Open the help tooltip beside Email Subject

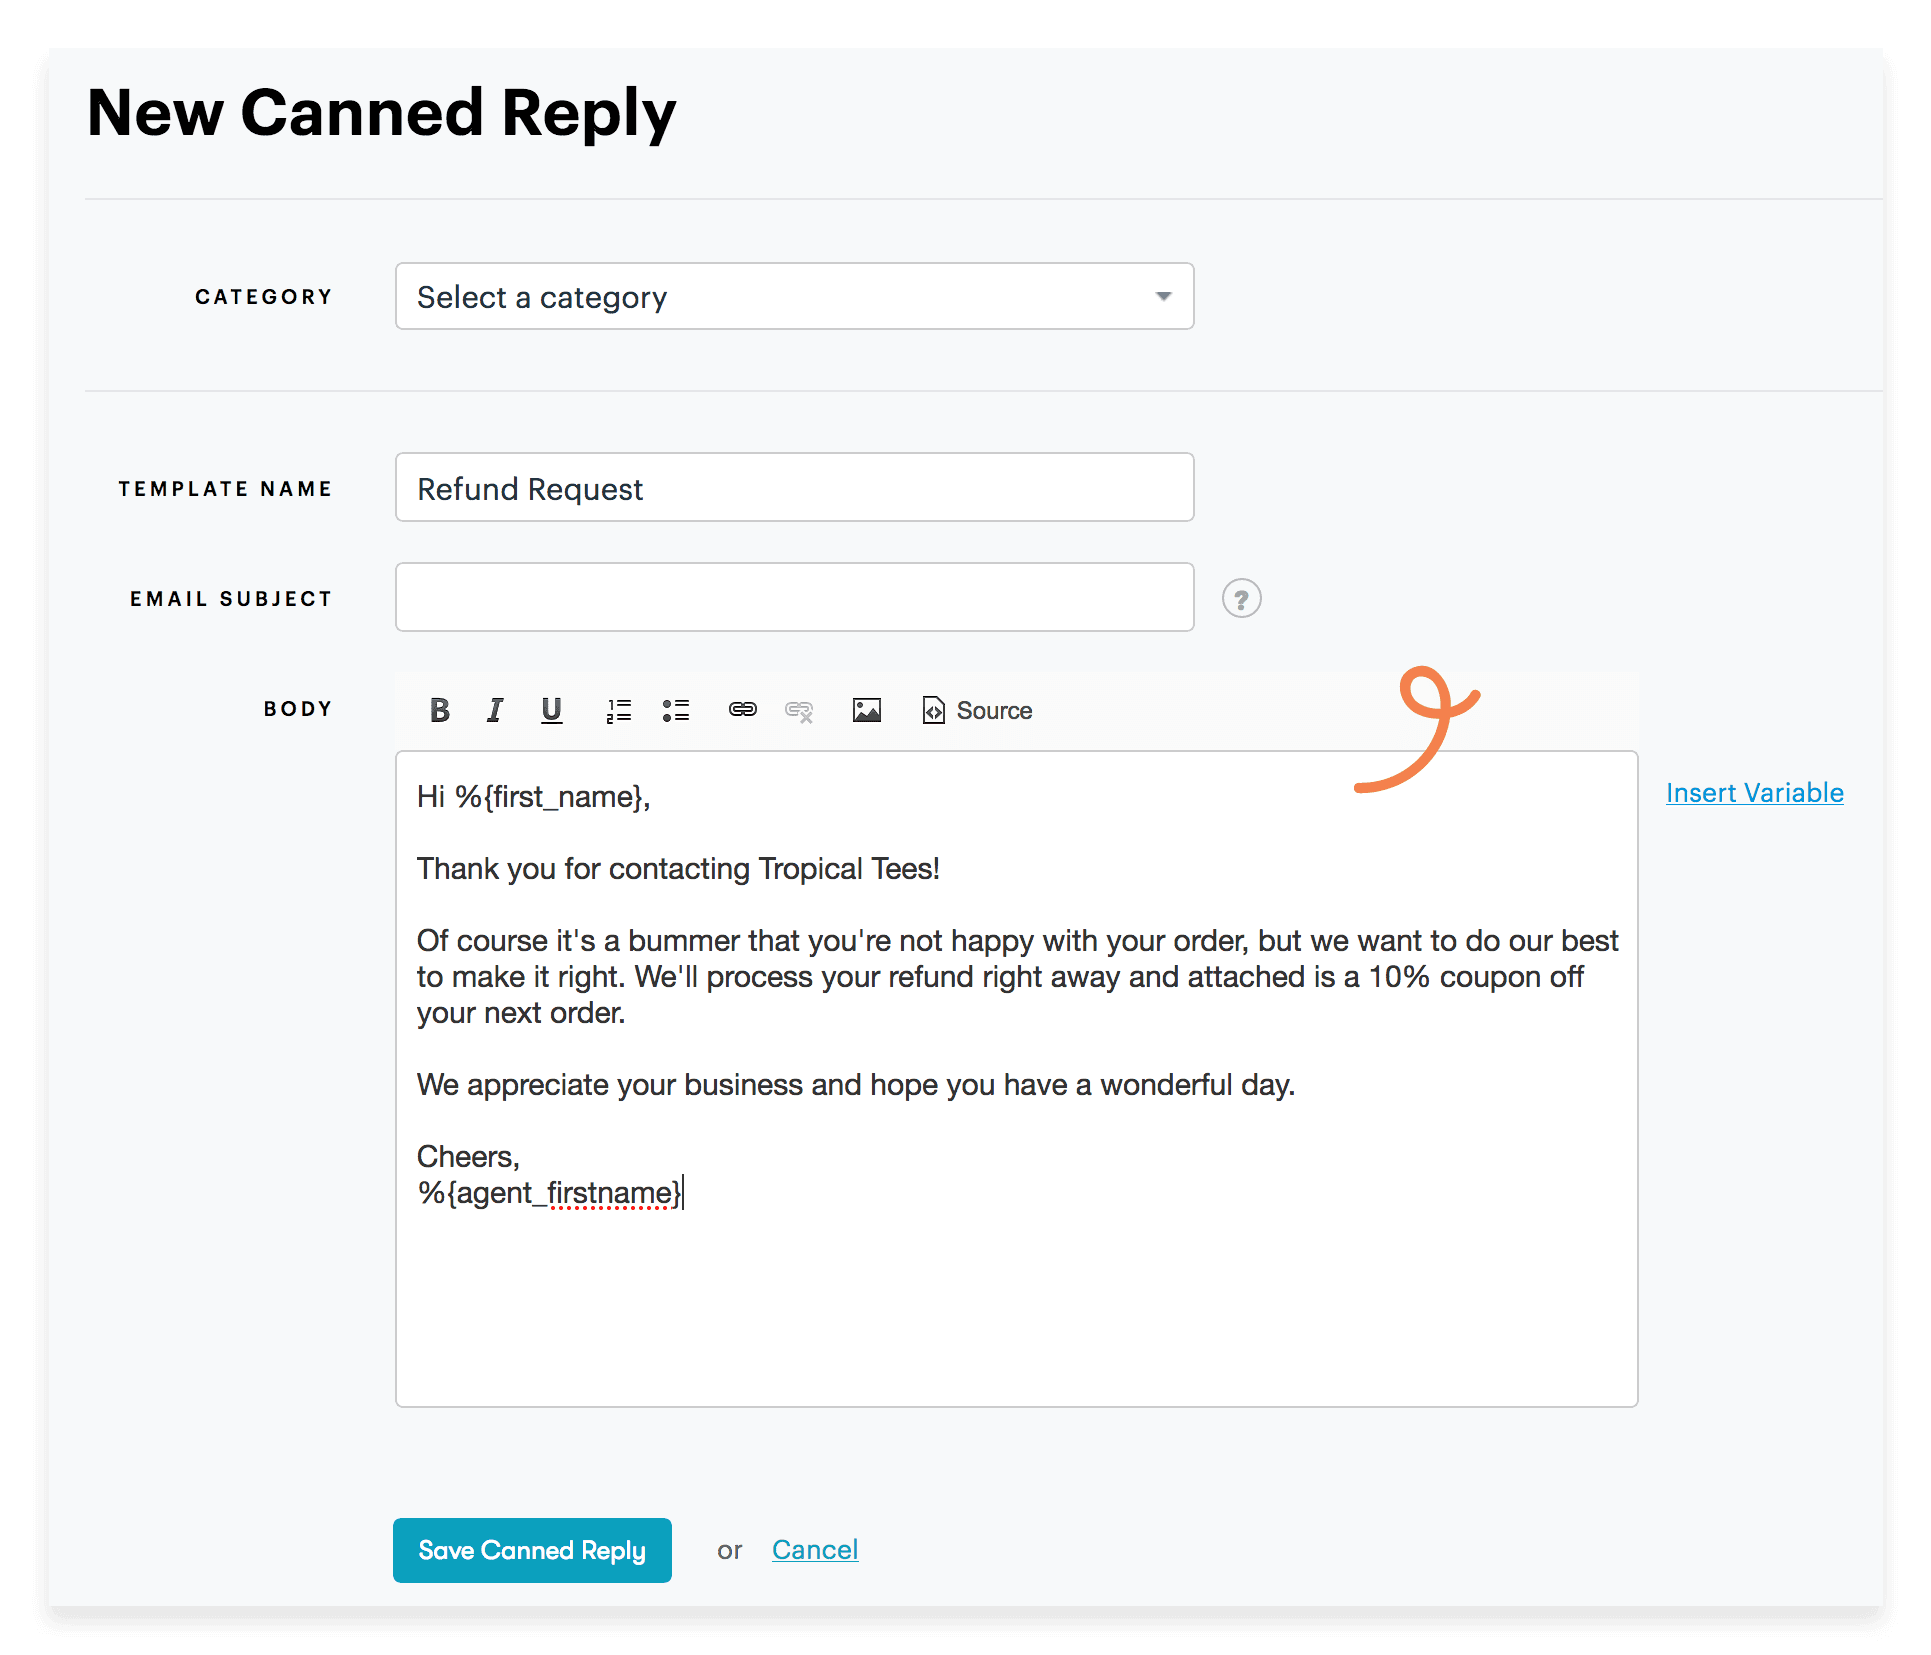pyautogui.click(x=1241, y=598)
